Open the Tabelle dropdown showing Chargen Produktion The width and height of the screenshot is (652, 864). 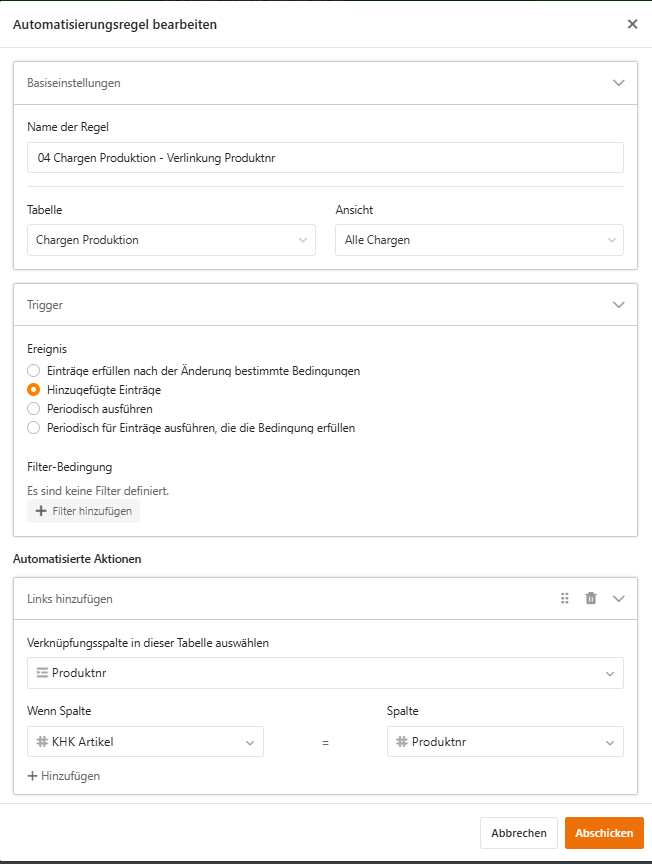[171, 240]
